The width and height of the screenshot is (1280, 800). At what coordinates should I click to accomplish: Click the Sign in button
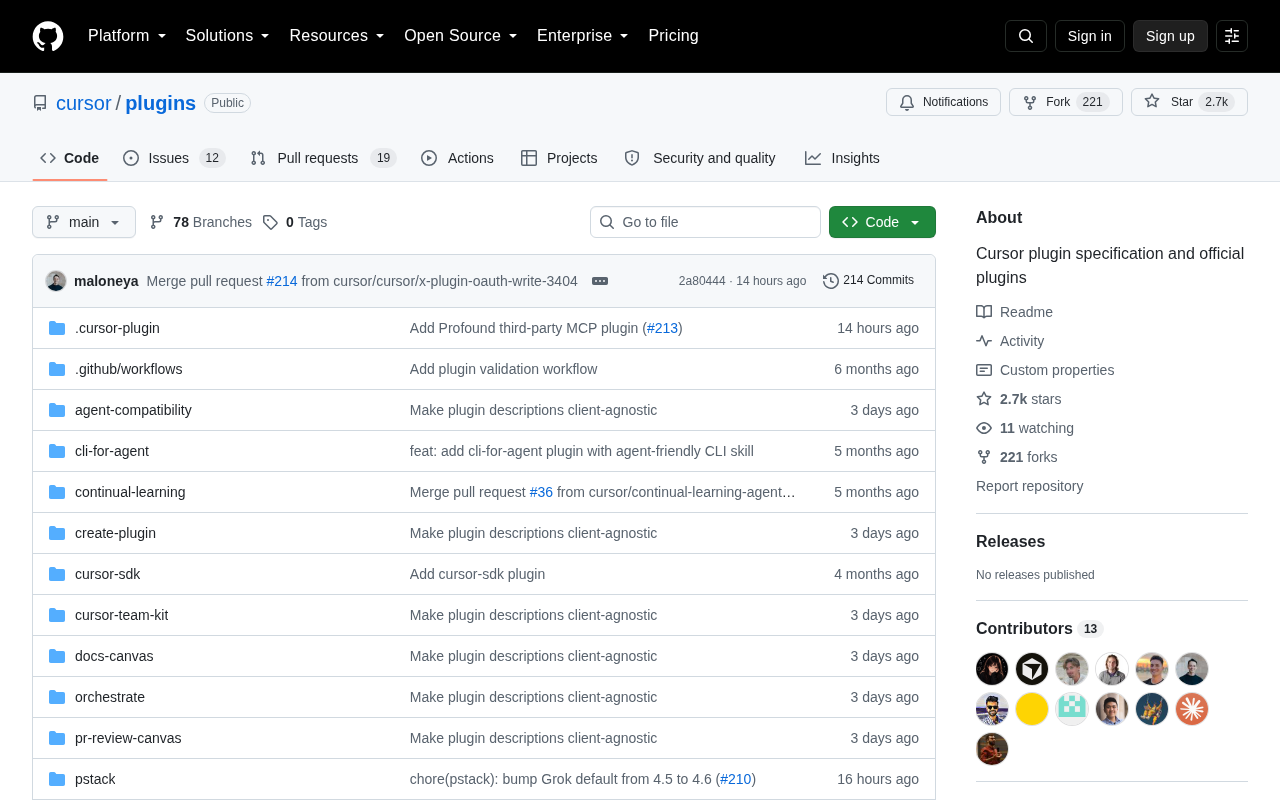[x=1090, y=36]
